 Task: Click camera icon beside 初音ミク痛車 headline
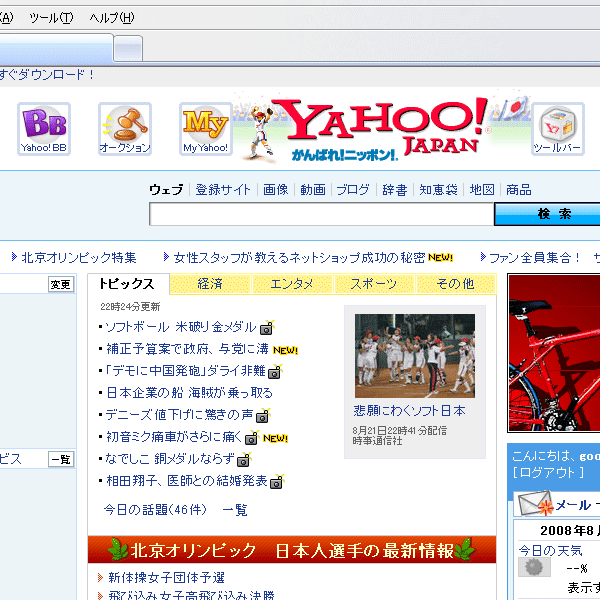click(252, 437)
